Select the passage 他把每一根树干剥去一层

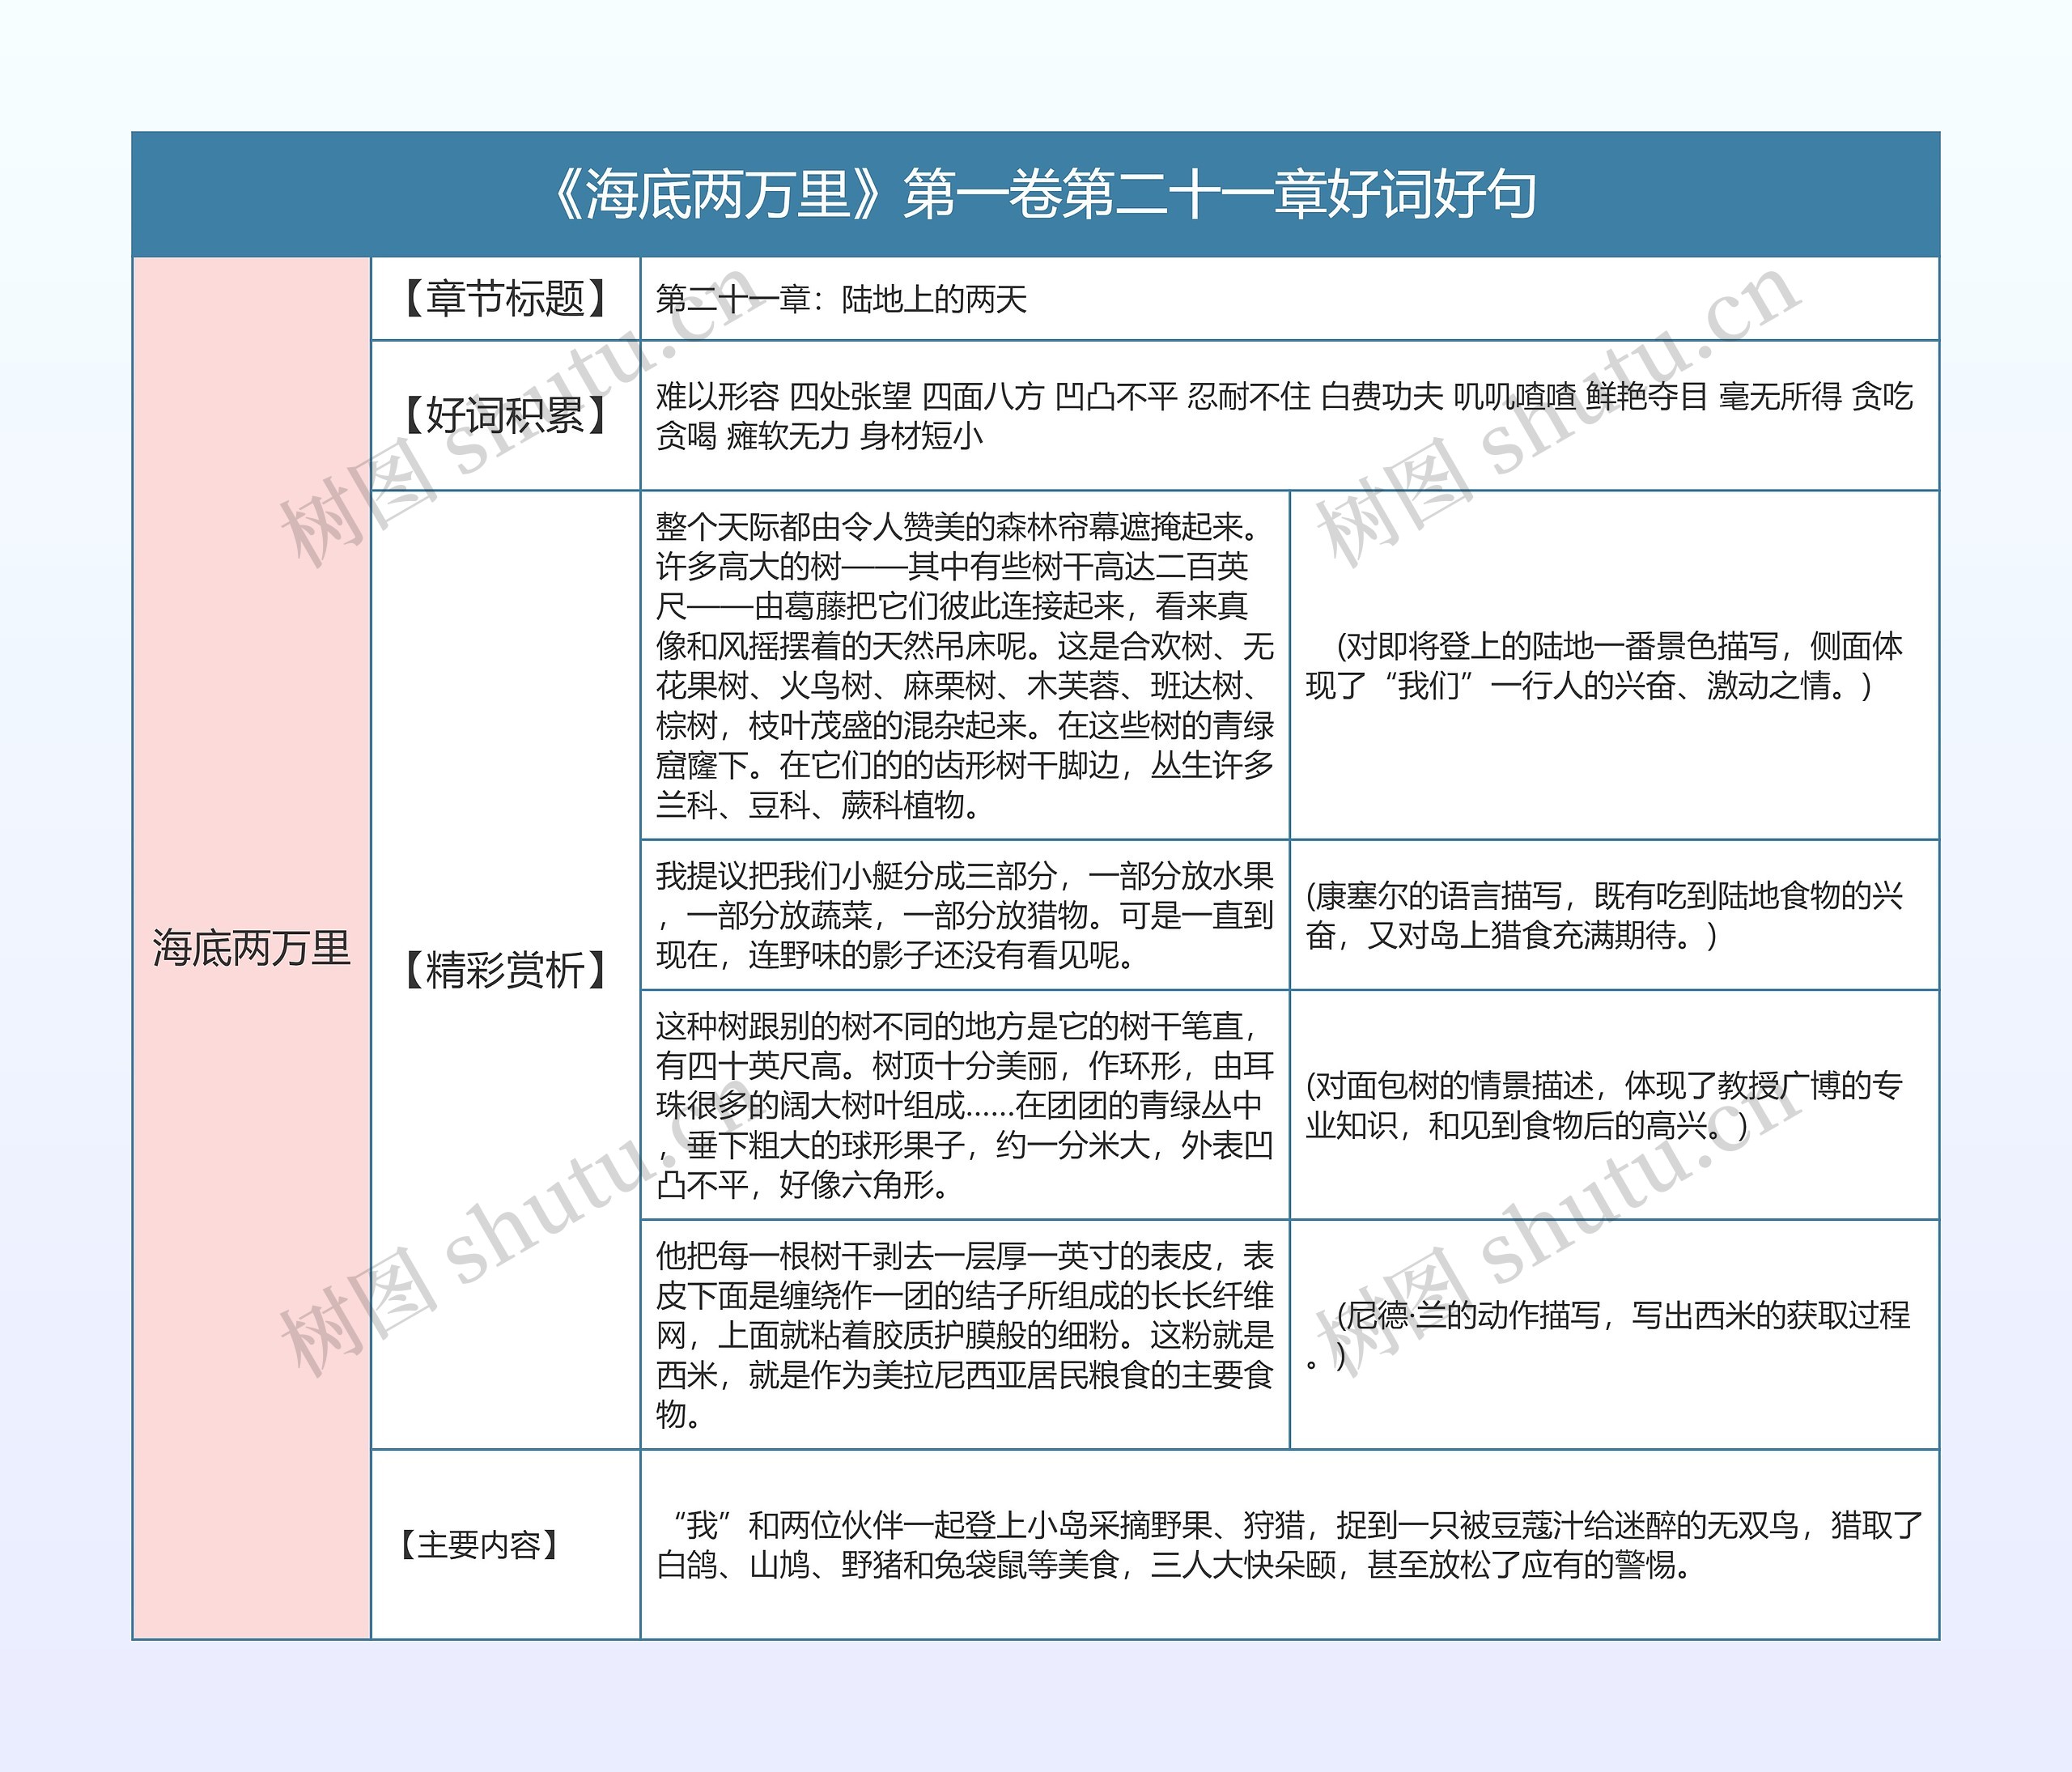pyautogui.click(x=965, y=1334)
